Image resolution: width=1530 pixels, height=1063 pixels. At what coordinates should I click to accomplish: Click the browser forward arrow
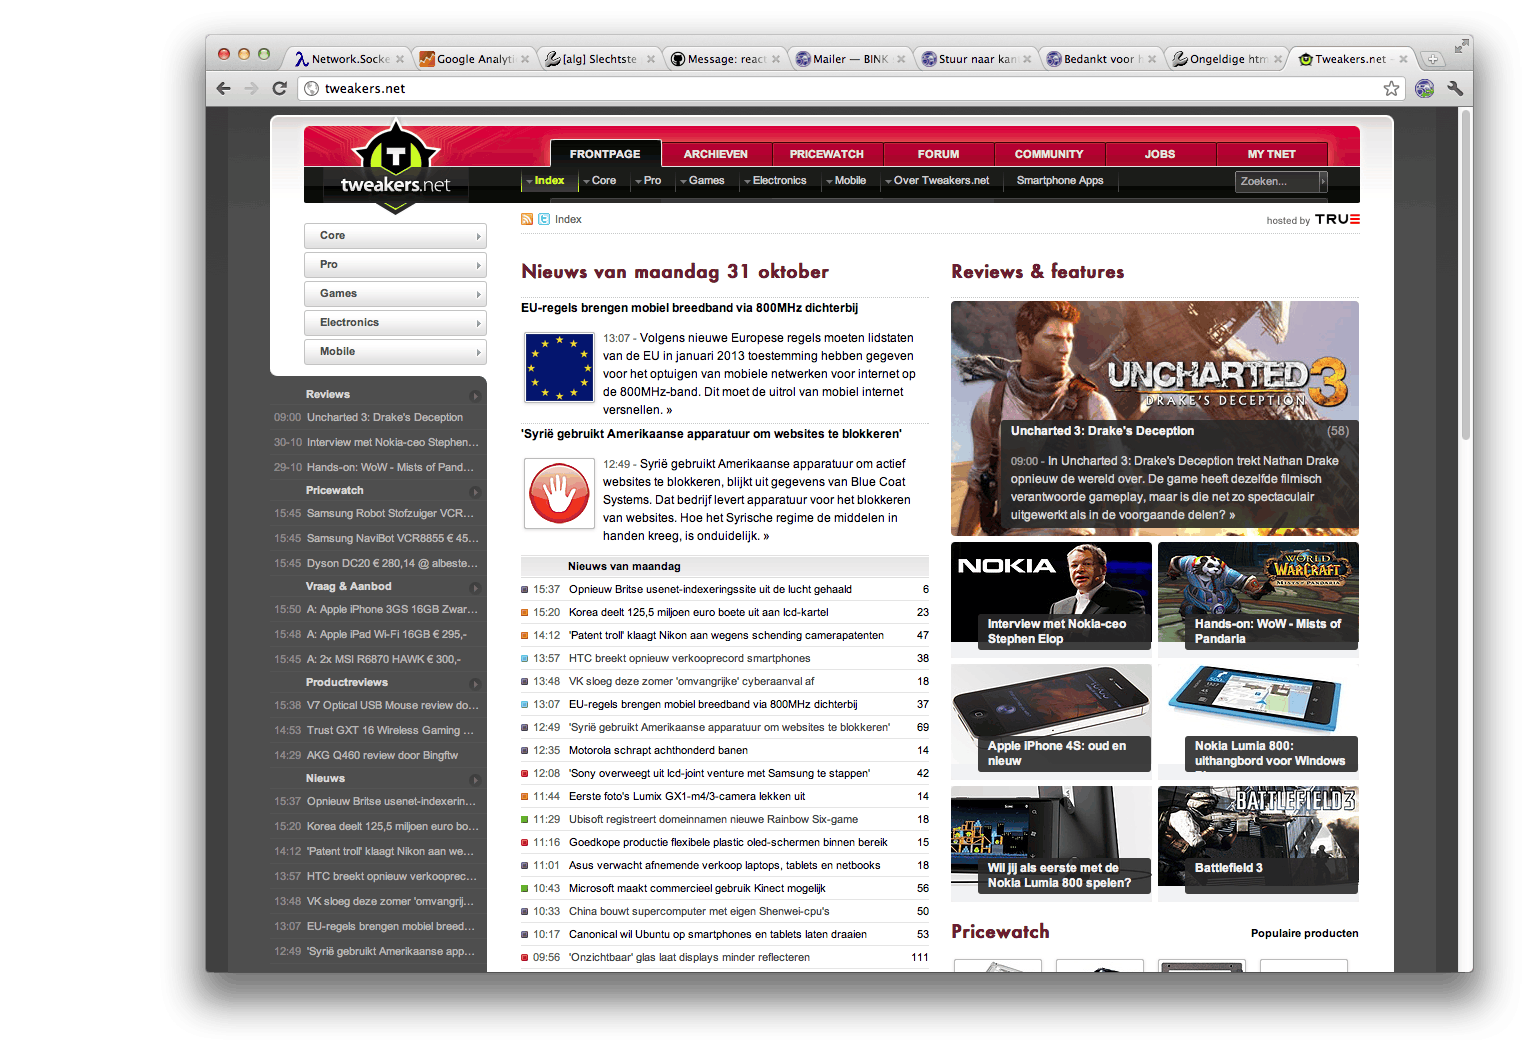click(x=251, y=88)
